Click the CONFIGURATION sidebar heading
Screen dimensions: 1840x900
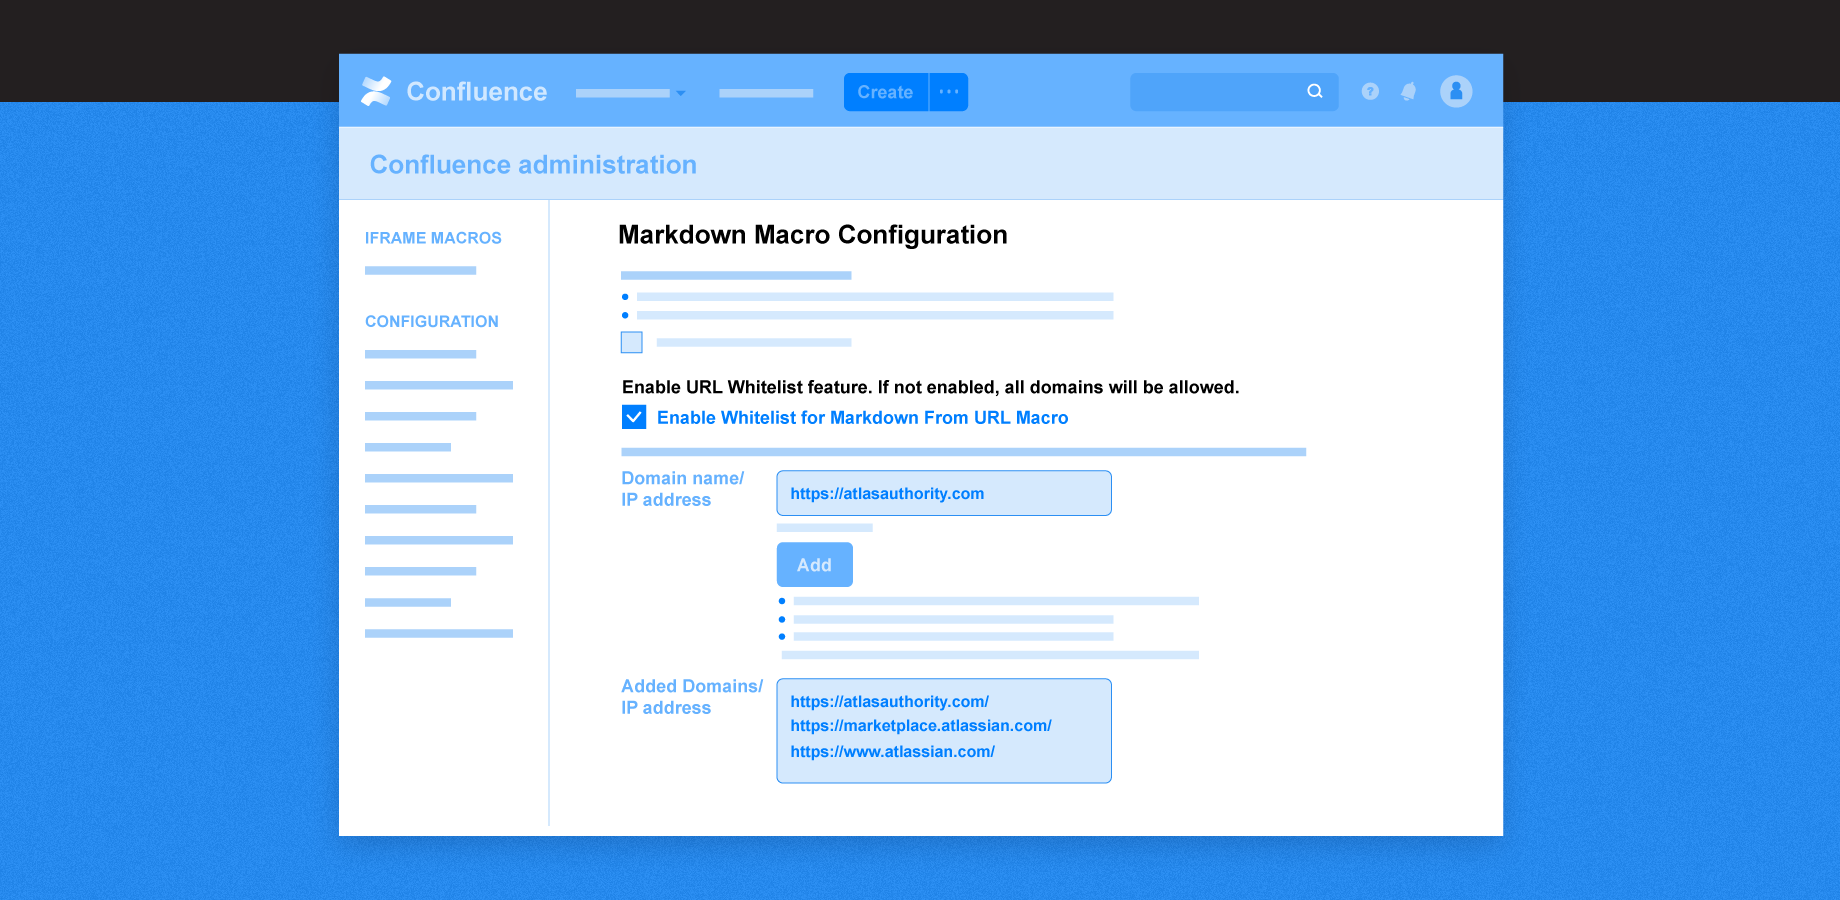(x=432, y=321)
